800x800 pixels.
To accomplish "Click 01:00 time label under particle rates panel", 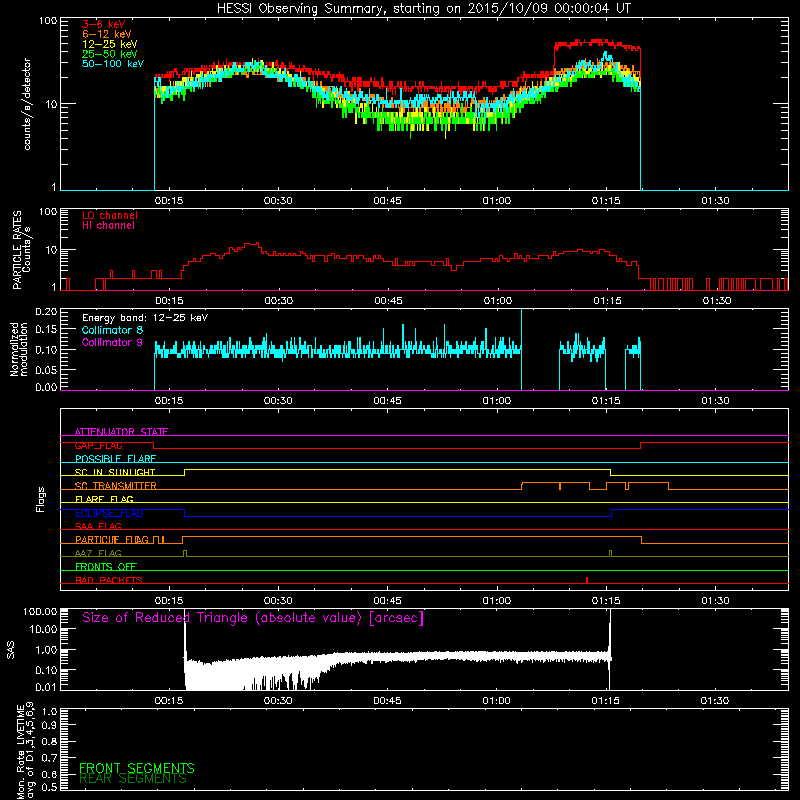I will coord(497,301).
